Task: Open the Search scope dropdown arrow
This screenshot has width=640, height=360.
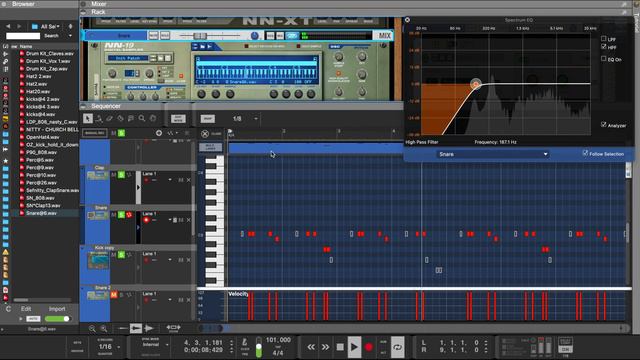Action: point(70,36)
